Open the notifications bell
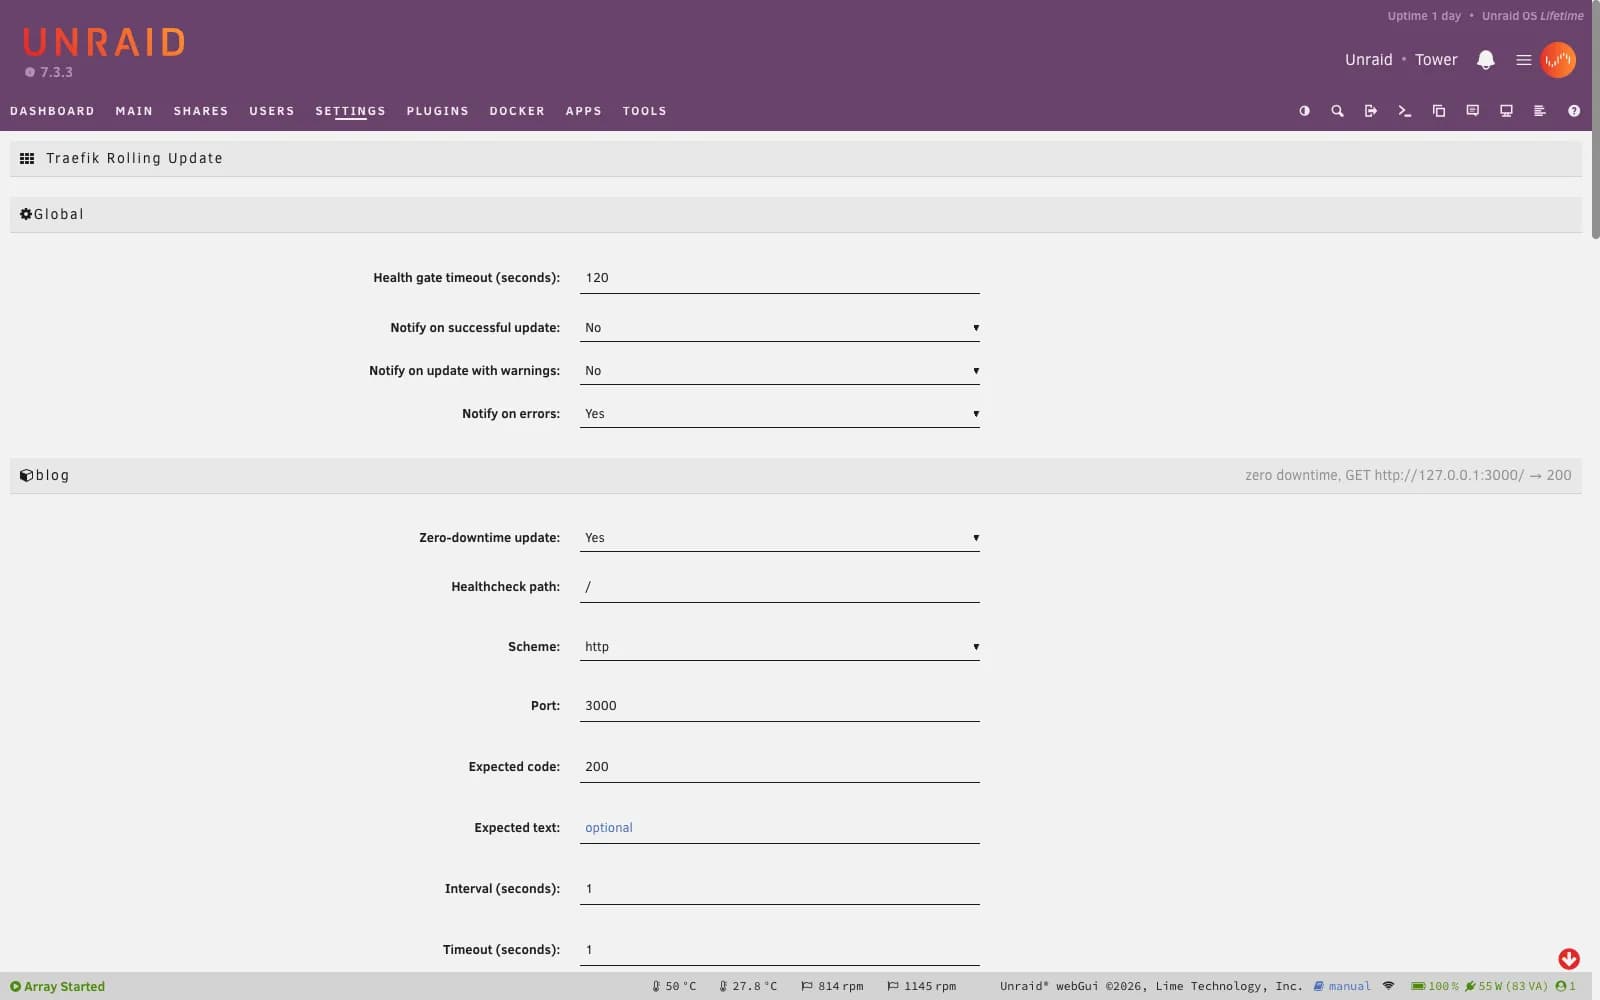This screenshot has width=1600, height=1000. [x=1486, y=60]
